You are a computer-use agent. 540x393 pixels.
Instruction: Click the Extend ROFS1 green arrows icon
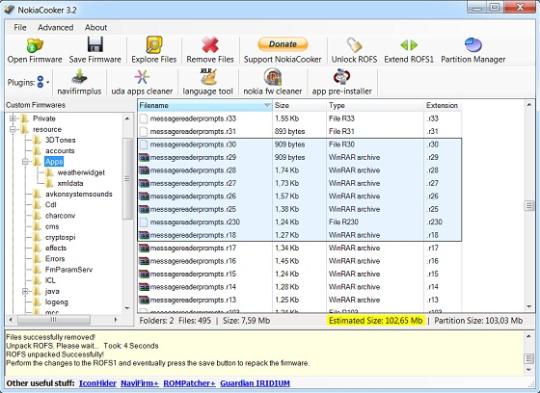coord(409,45)
